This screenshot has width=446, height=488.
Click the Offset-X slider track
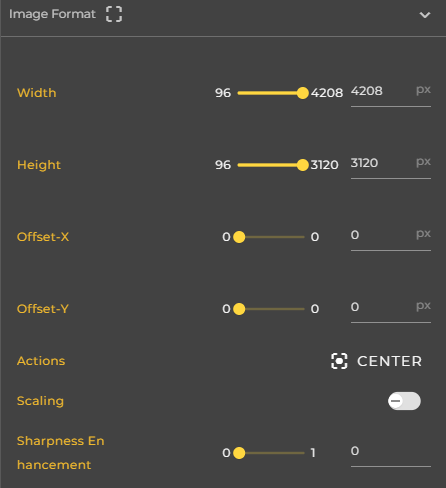pos(271,237)
